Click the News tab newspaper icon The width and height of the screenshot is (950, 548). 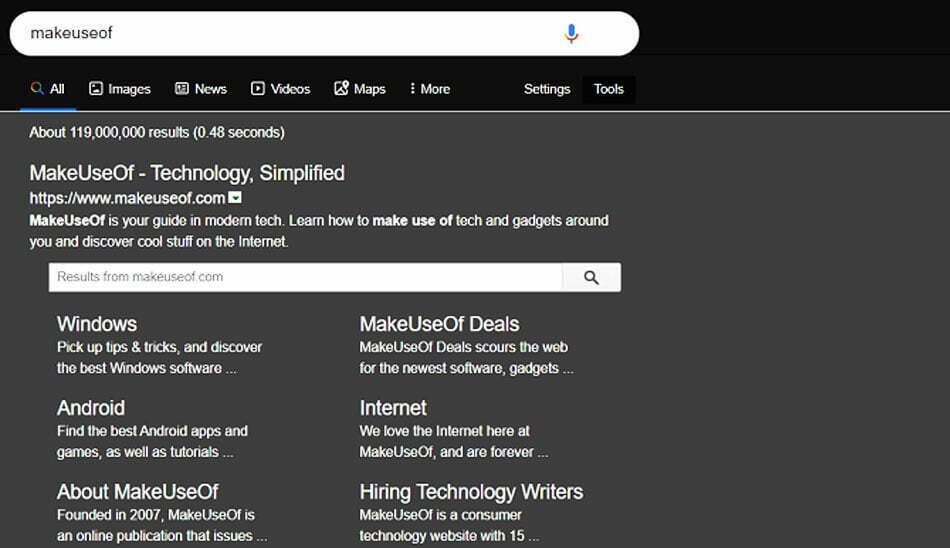[182, 89]
